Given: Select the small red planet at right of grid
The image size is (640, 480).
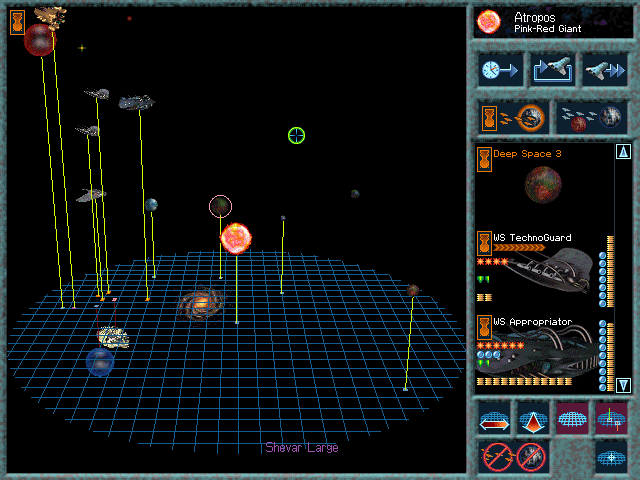Looking at the screenshot, I should point(413,290).
